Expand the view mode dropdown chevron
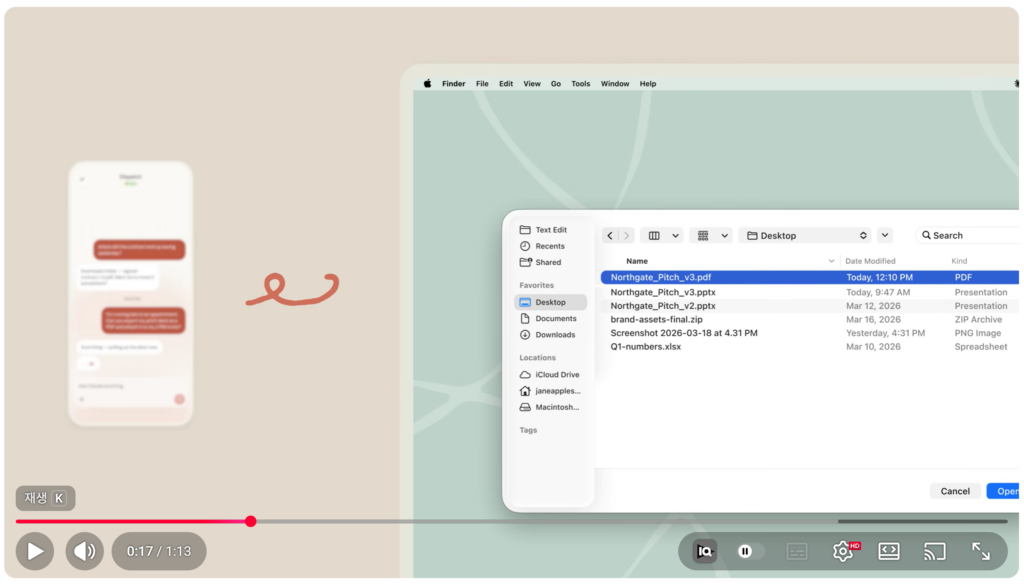 [x=675, y=235]
